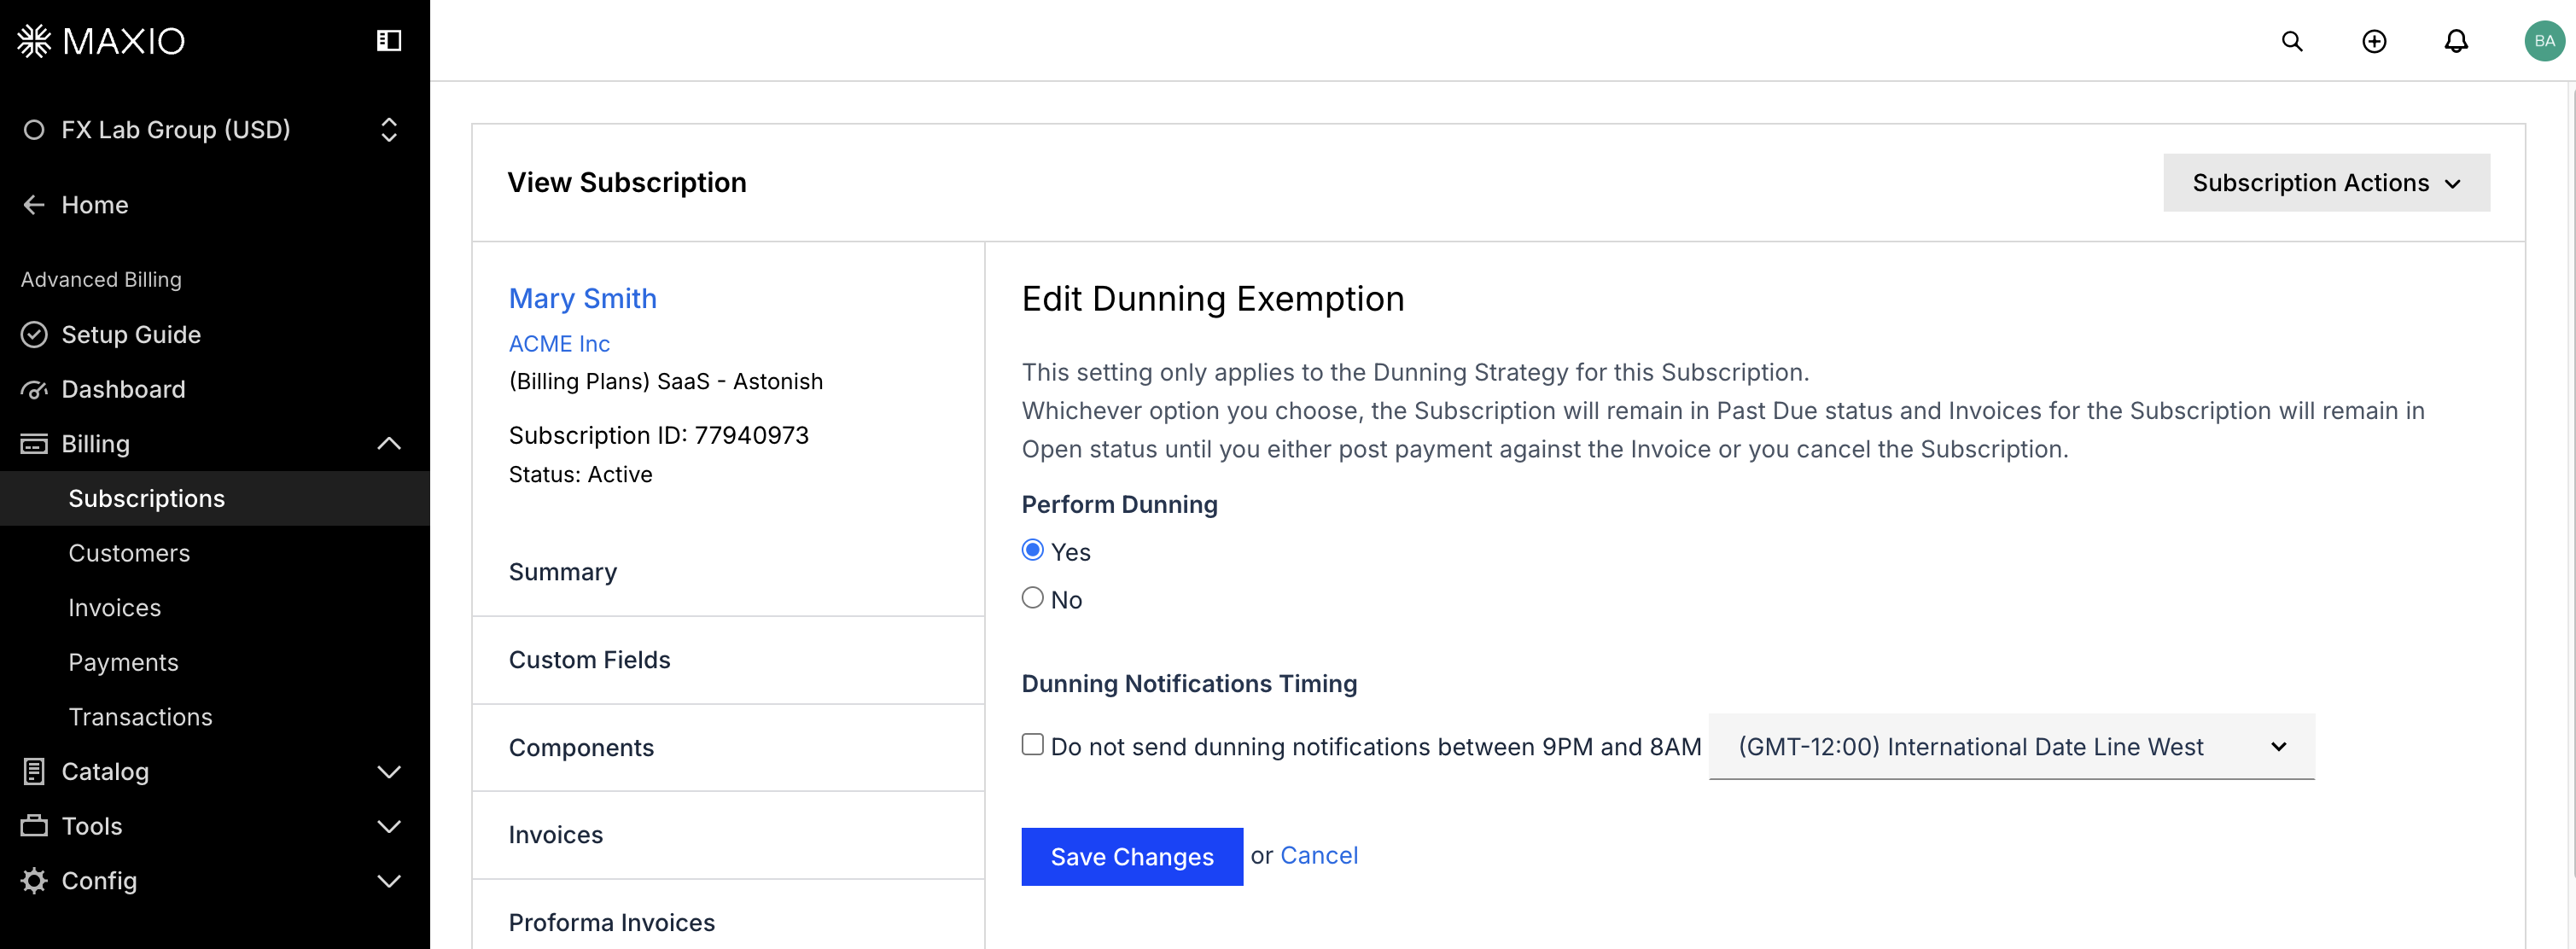The image size is (2576, 949).
Task: Click the Setup Guide checkmark icon
Action: [x=34, y=335]
